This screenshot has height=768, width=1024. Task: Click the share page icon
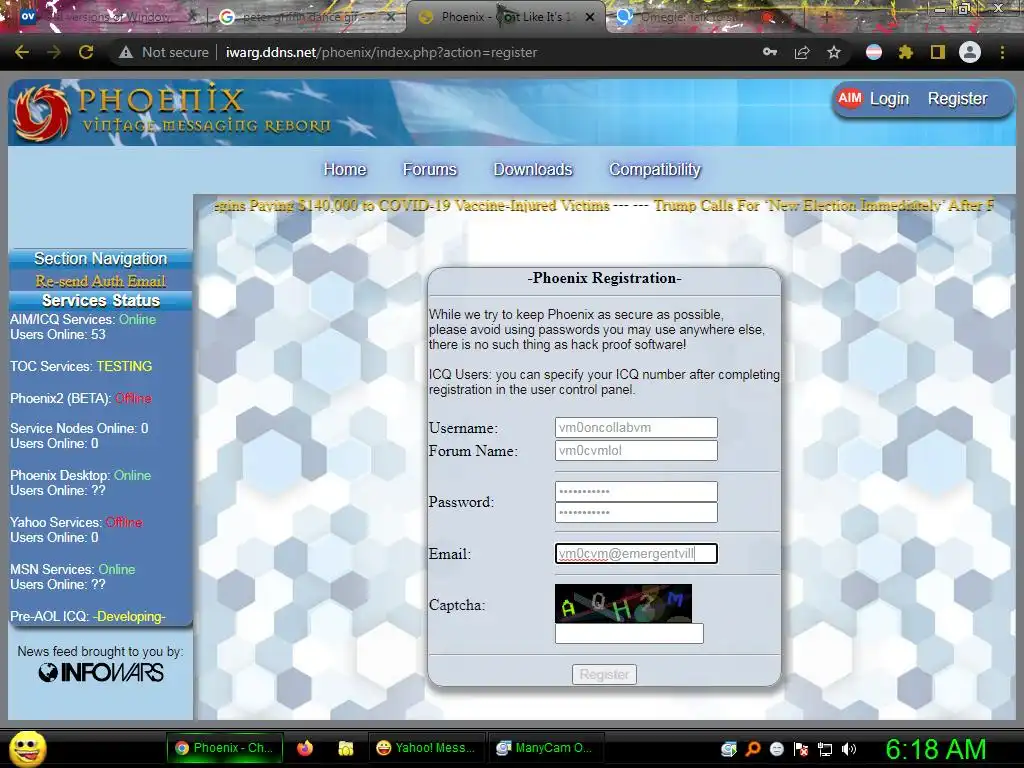pyautogui.click(x=802, y=52)
